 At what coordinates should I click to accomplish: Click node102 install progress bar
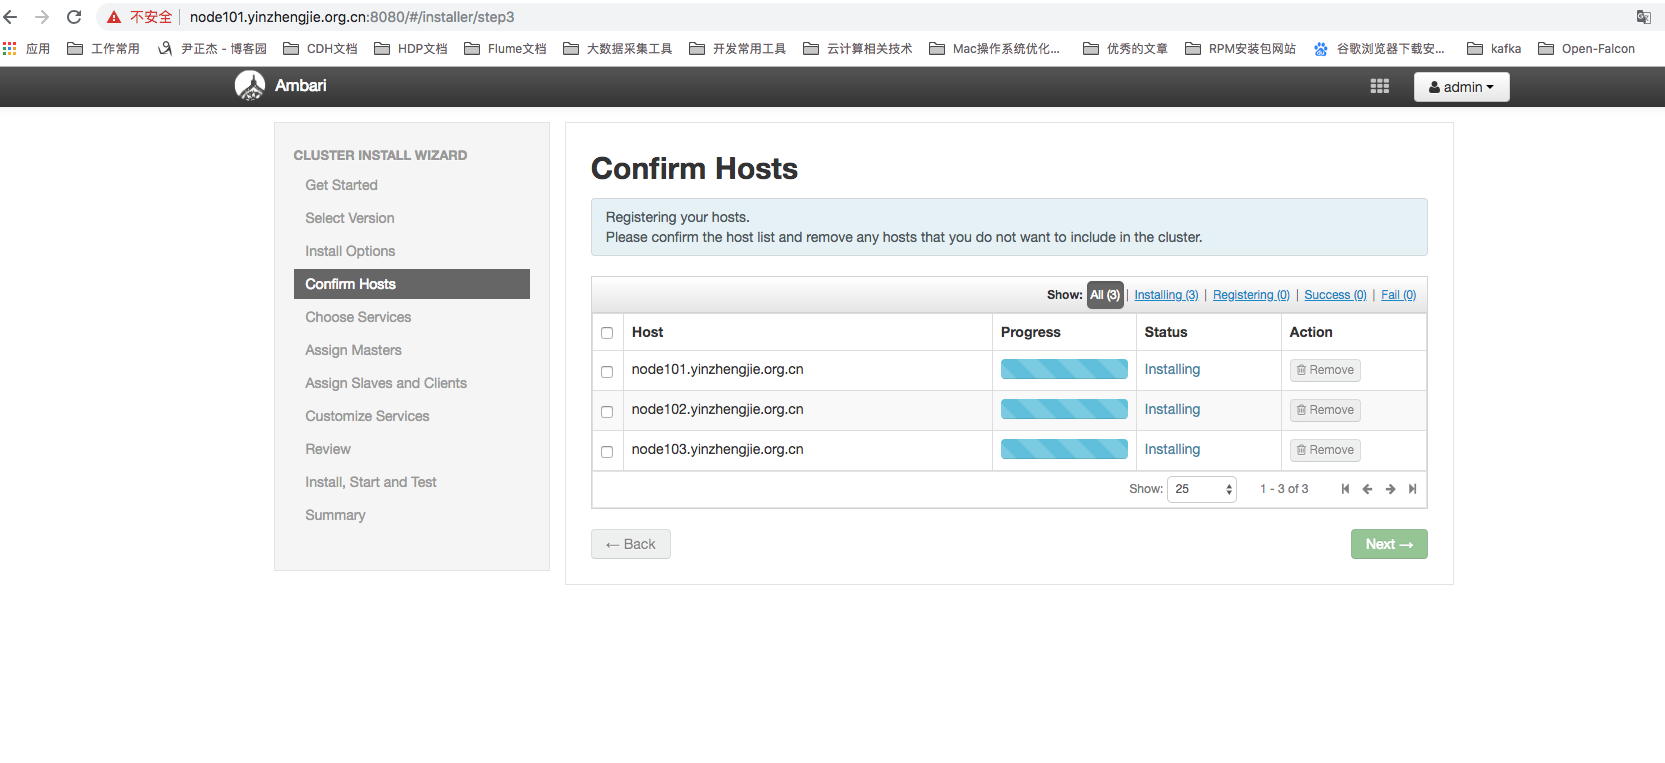1064,409
